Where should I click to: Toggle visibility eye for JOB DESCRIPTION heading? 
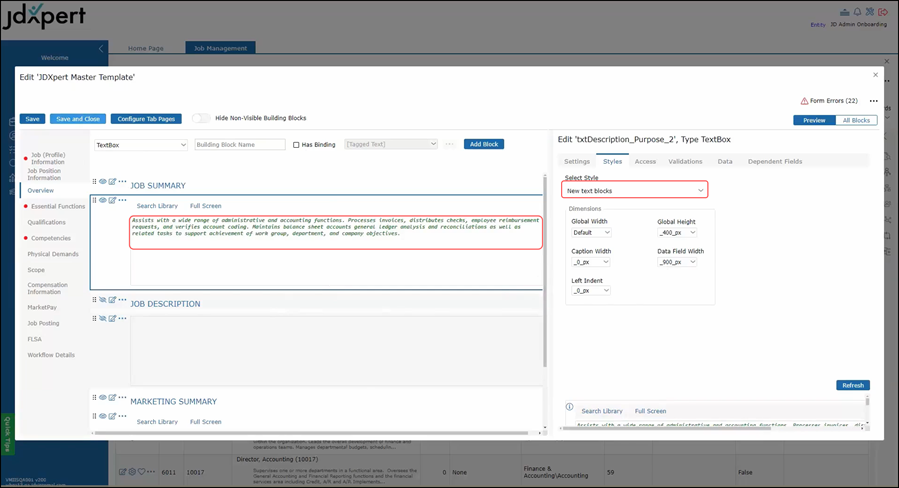point(103,299)
